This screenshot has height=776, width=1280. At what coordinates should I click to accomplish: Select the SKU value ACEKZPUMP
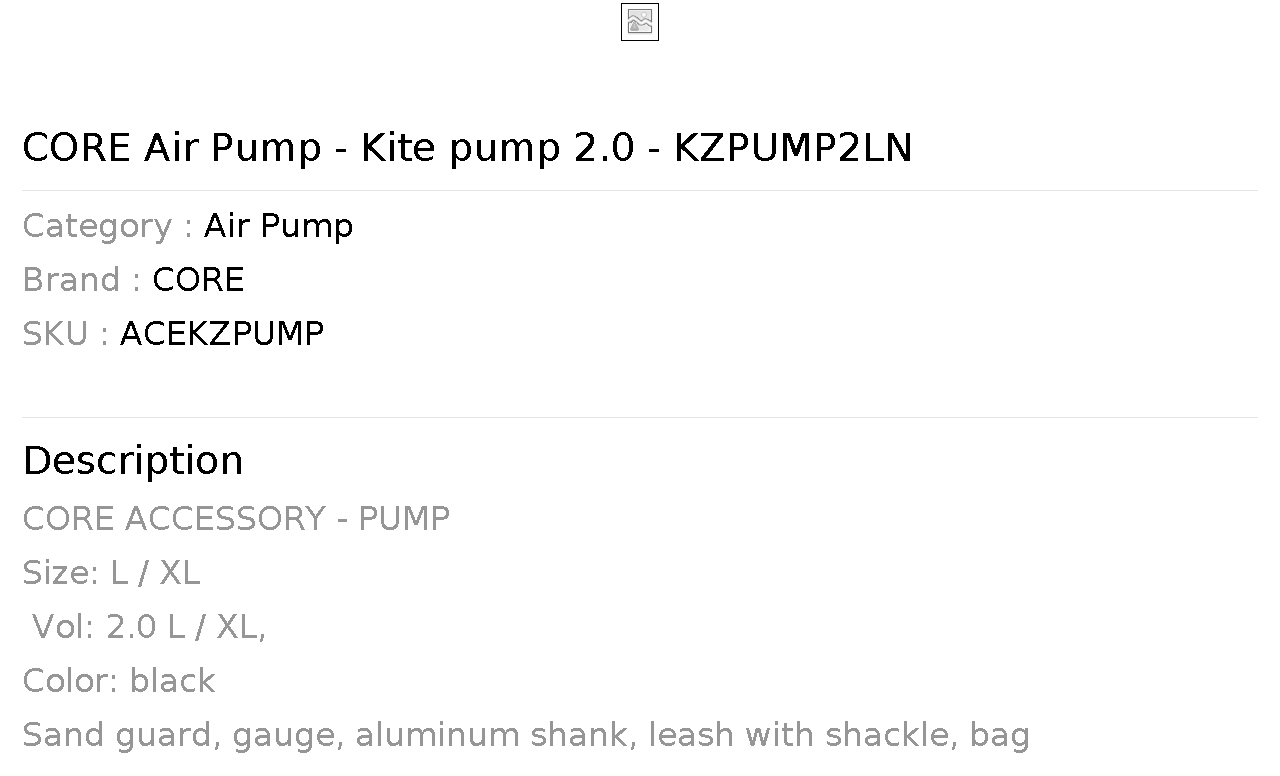(222, 334)
